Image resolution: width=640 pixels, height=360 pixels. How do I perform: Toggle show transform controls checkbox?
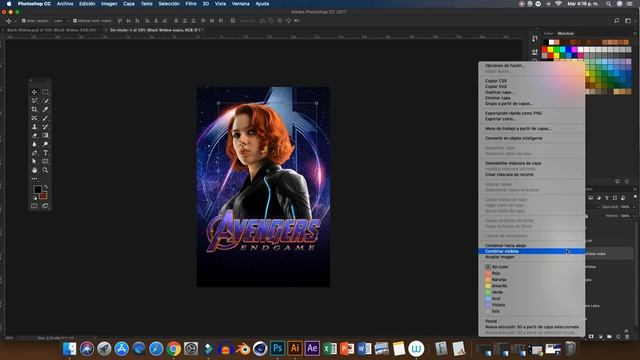click(x=75, y=20)
